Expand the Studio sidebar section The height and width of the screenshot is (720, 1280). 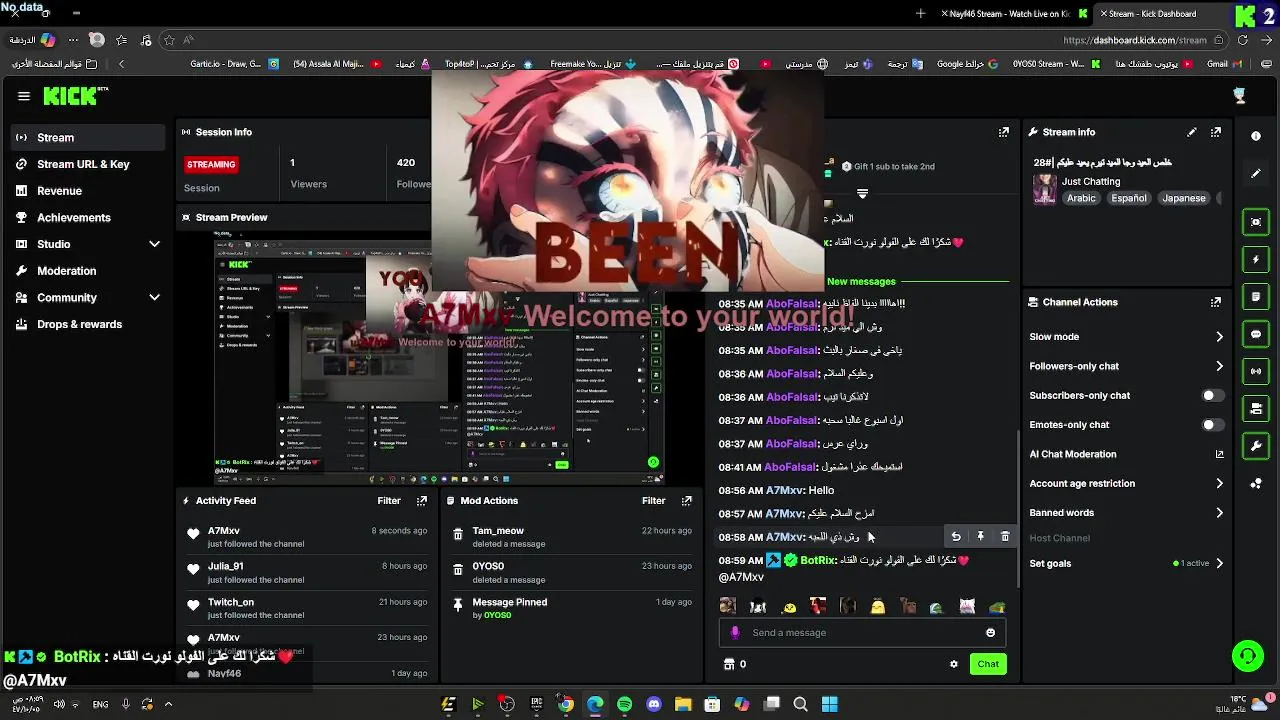pyautogui.click(x=154, y=244)
